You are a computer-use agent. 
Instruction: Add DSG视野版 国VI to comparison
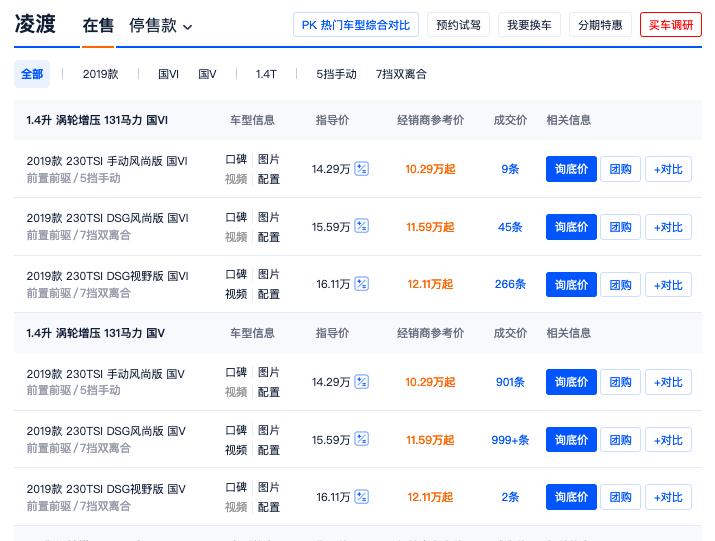pos(668,285)
